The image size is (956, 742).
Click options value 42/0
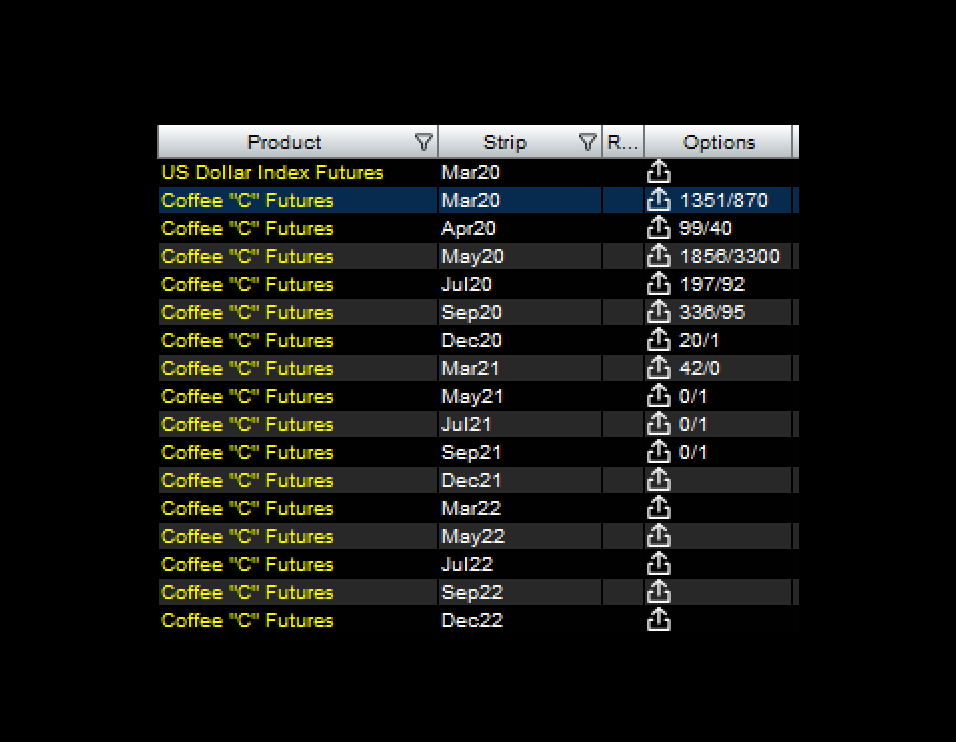(699, 369)
